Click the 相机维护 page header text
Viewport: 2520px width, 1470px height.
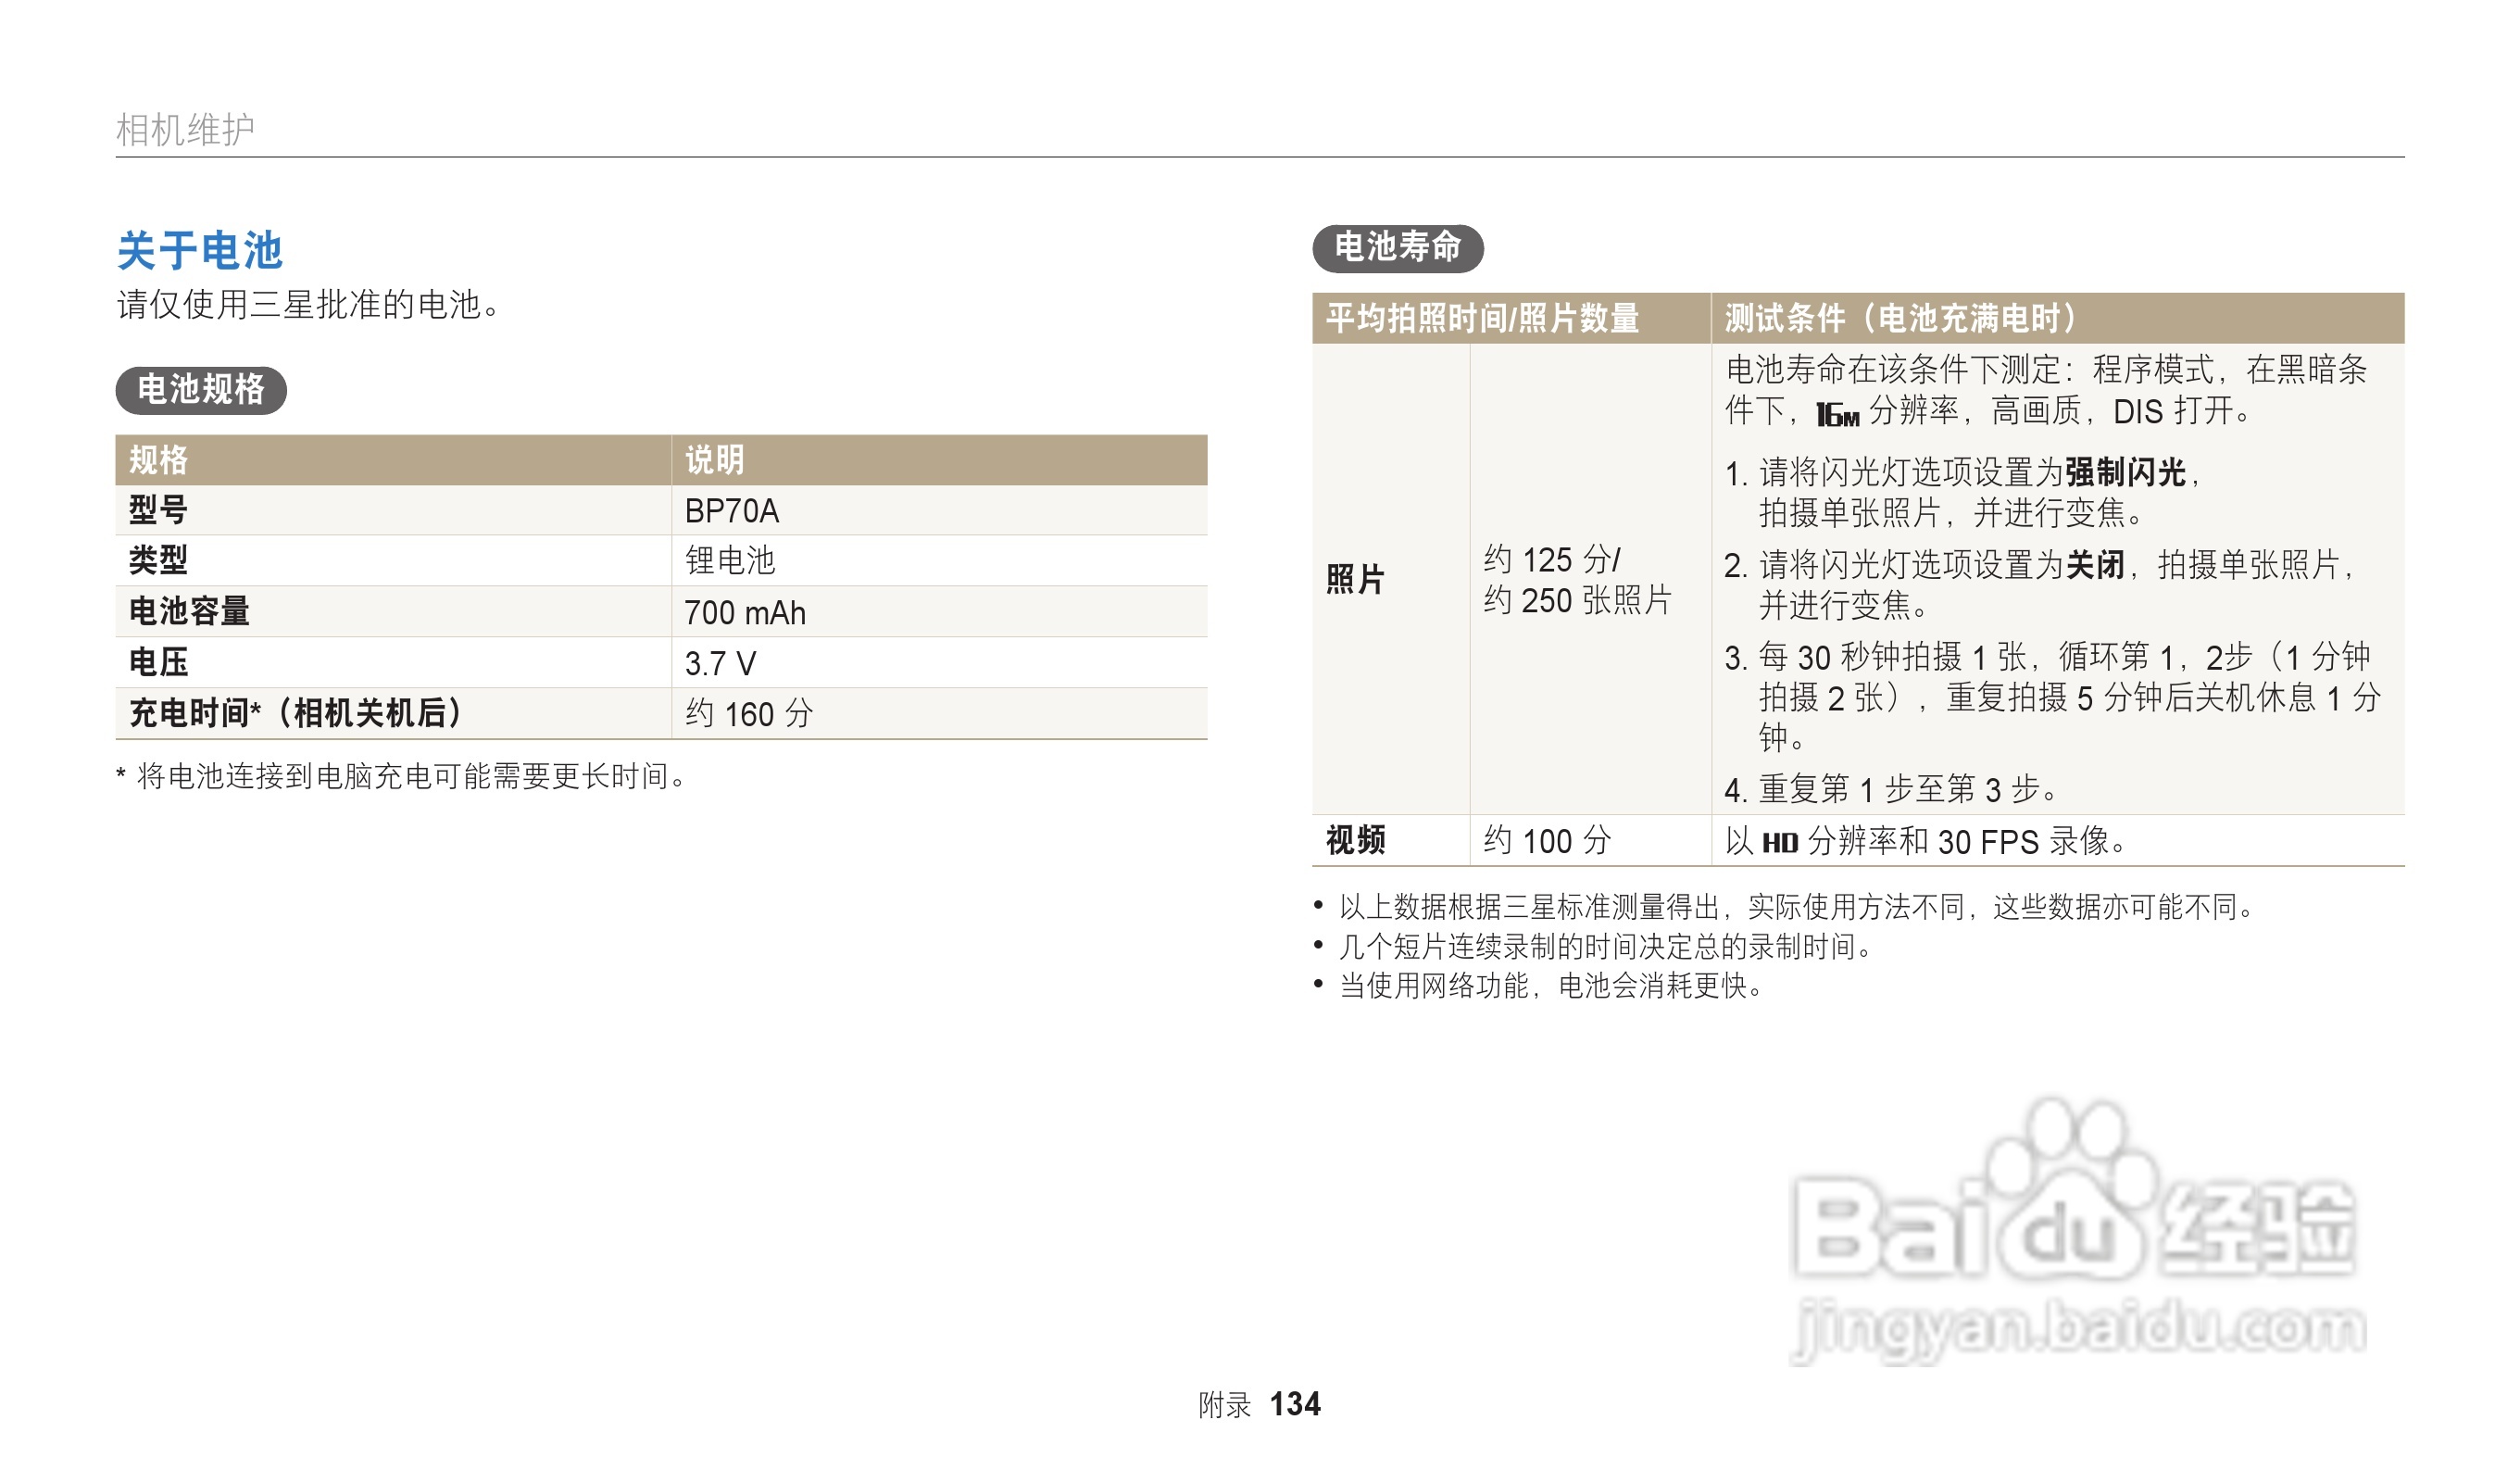[x=185, y=129]
